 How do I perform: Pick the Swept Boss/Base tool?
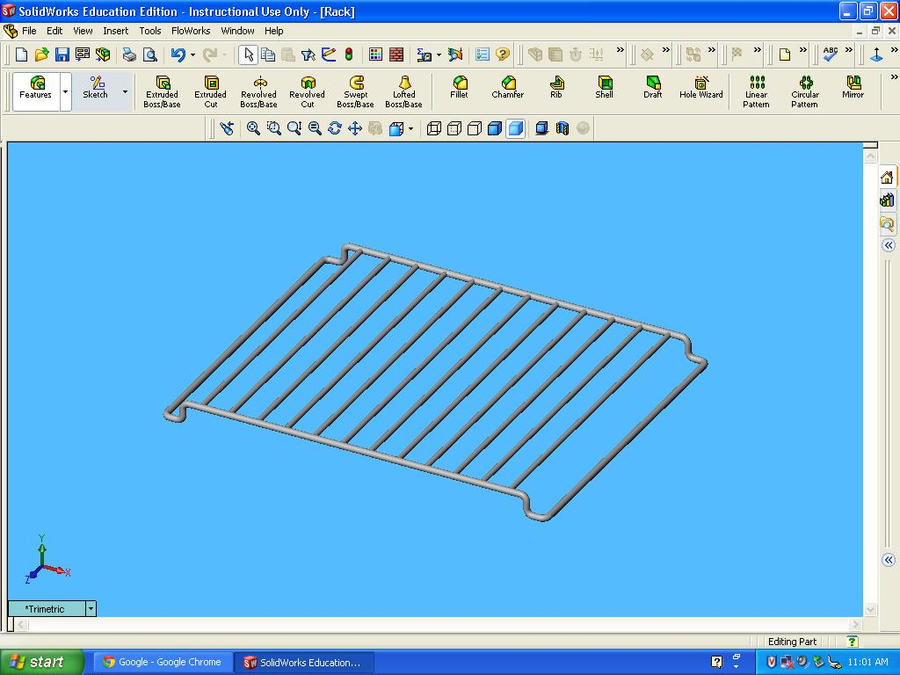coord(355,92)
